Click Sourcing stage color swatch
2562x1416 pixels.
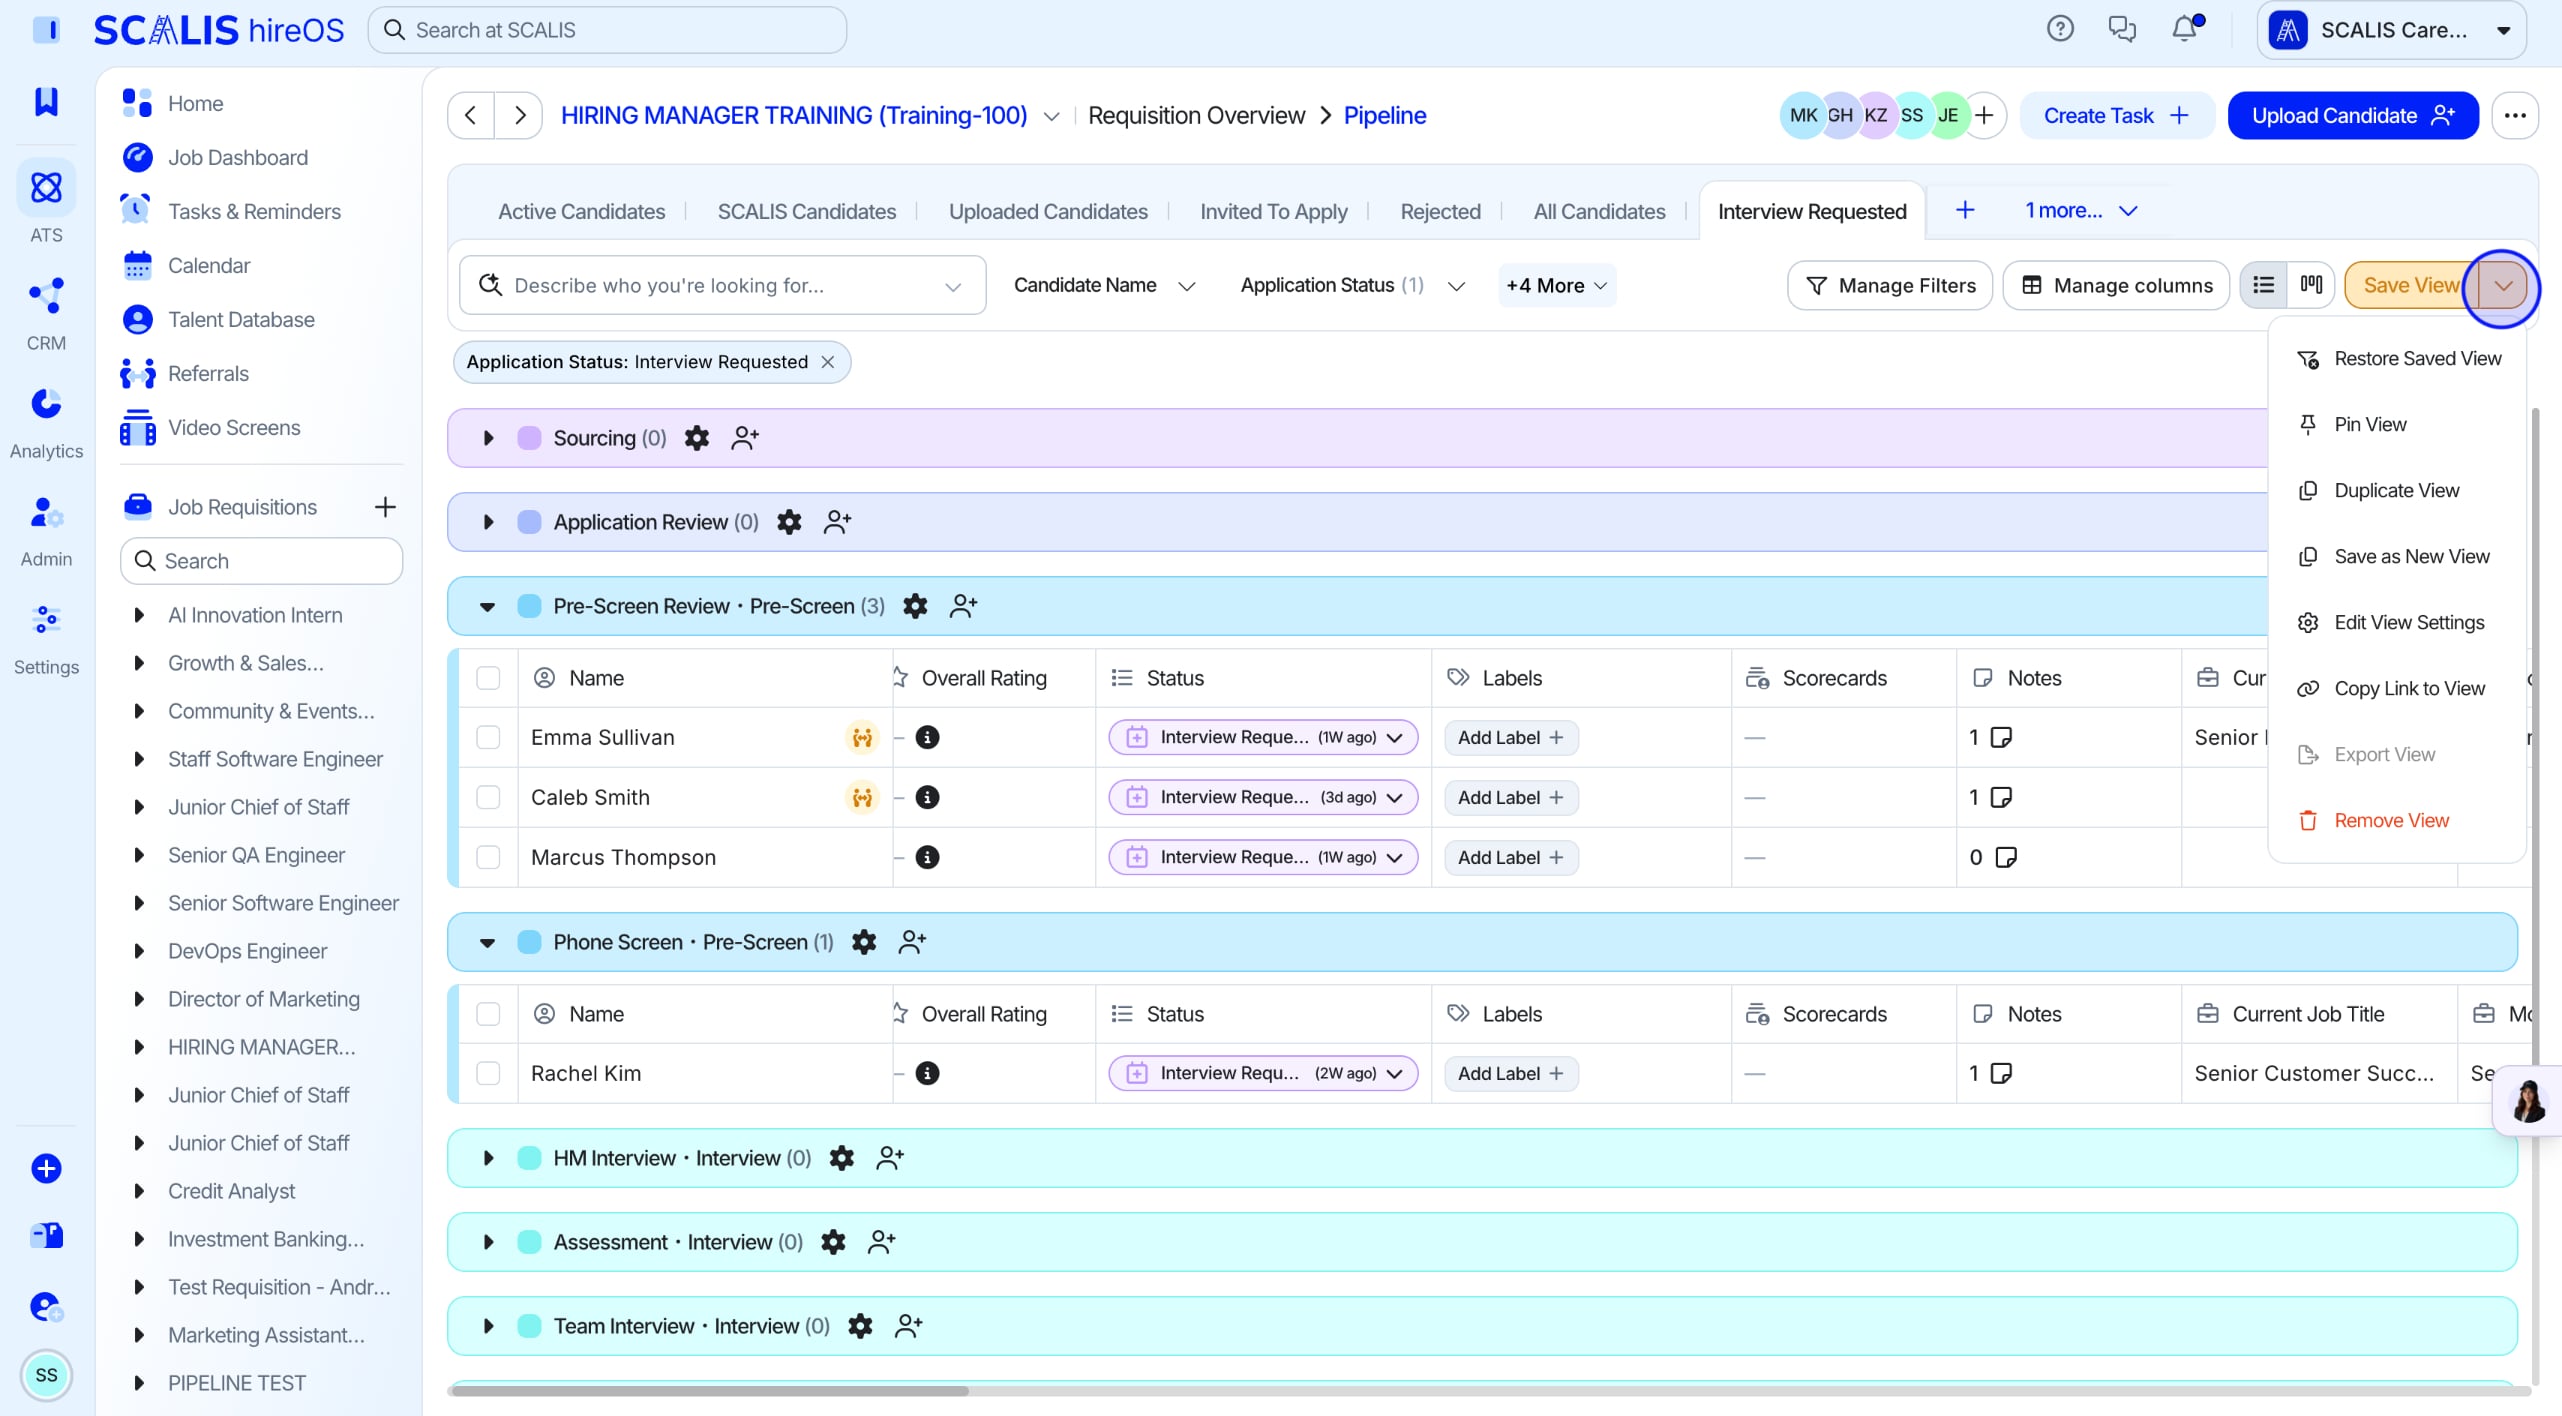[529, 438]
